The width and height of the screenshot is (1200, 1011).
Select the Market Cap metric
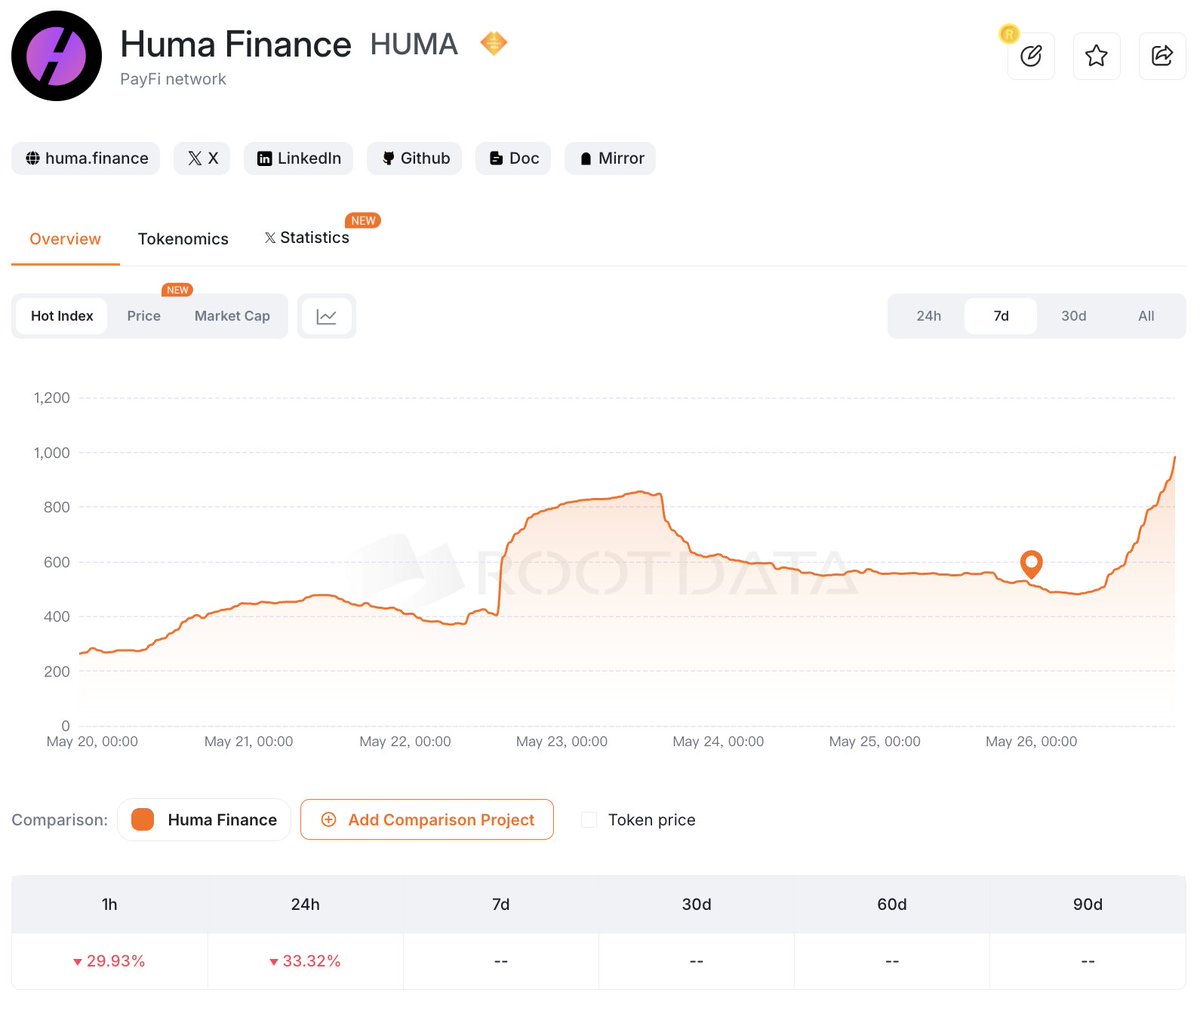(x=232, y=316)
